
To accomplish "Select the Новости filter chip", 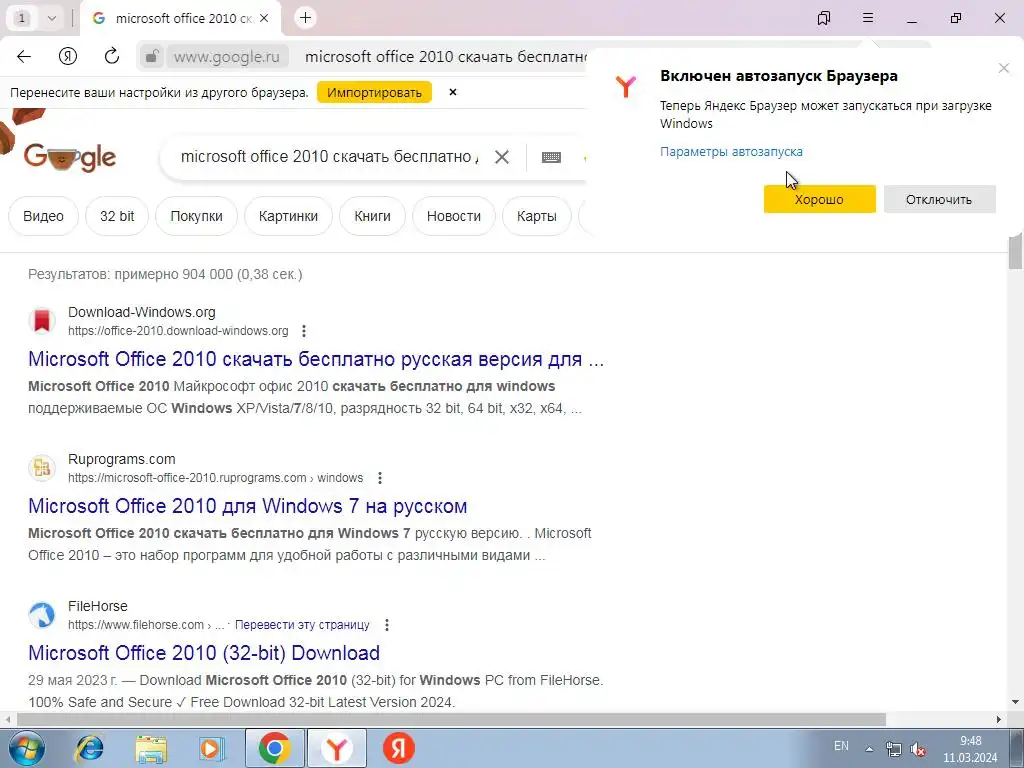I will click(454, 216).
